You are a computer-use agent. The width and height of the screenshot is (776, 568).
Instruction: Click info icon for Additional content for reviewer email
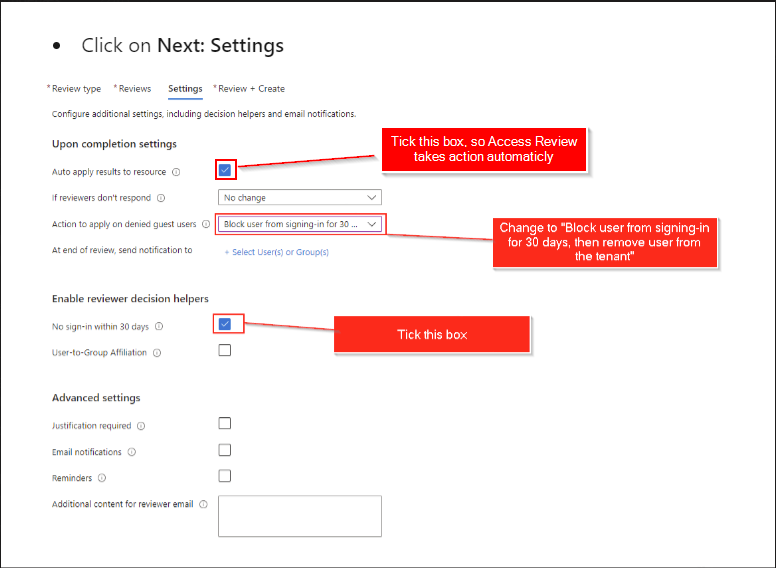tap(203, 504)
